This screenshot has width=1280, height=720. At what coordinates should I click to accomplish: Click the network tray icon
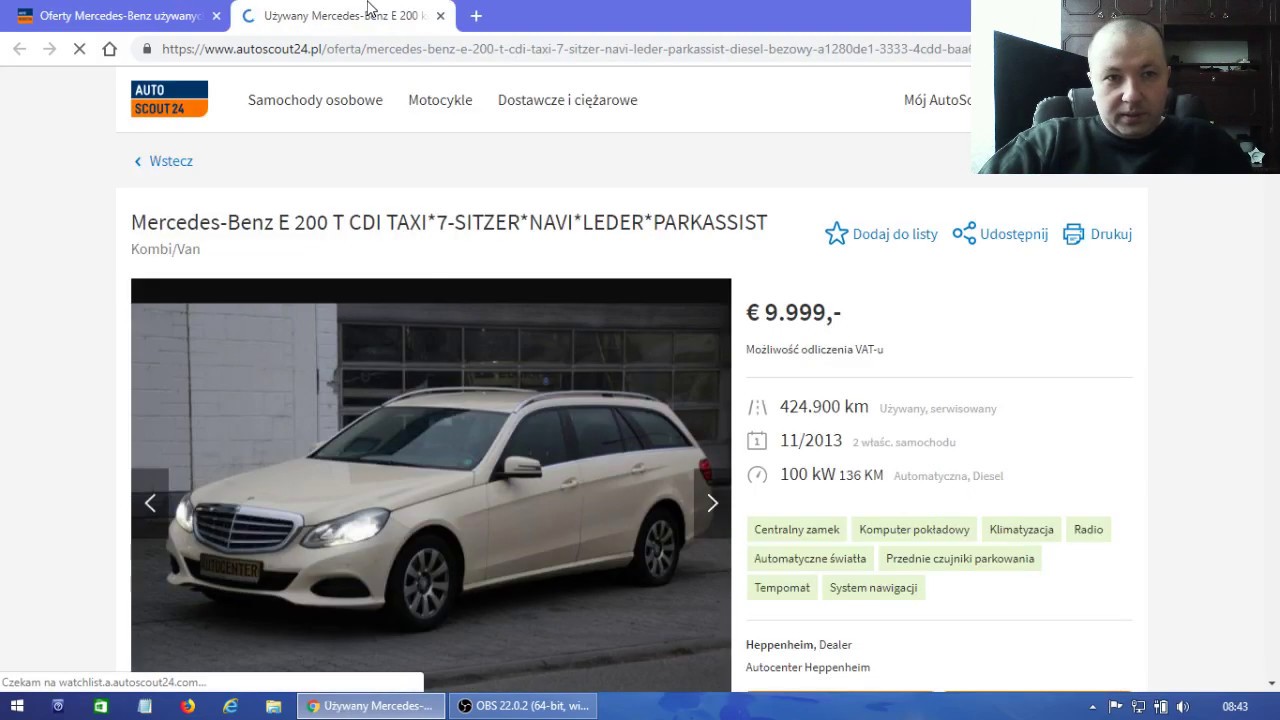1139,707
